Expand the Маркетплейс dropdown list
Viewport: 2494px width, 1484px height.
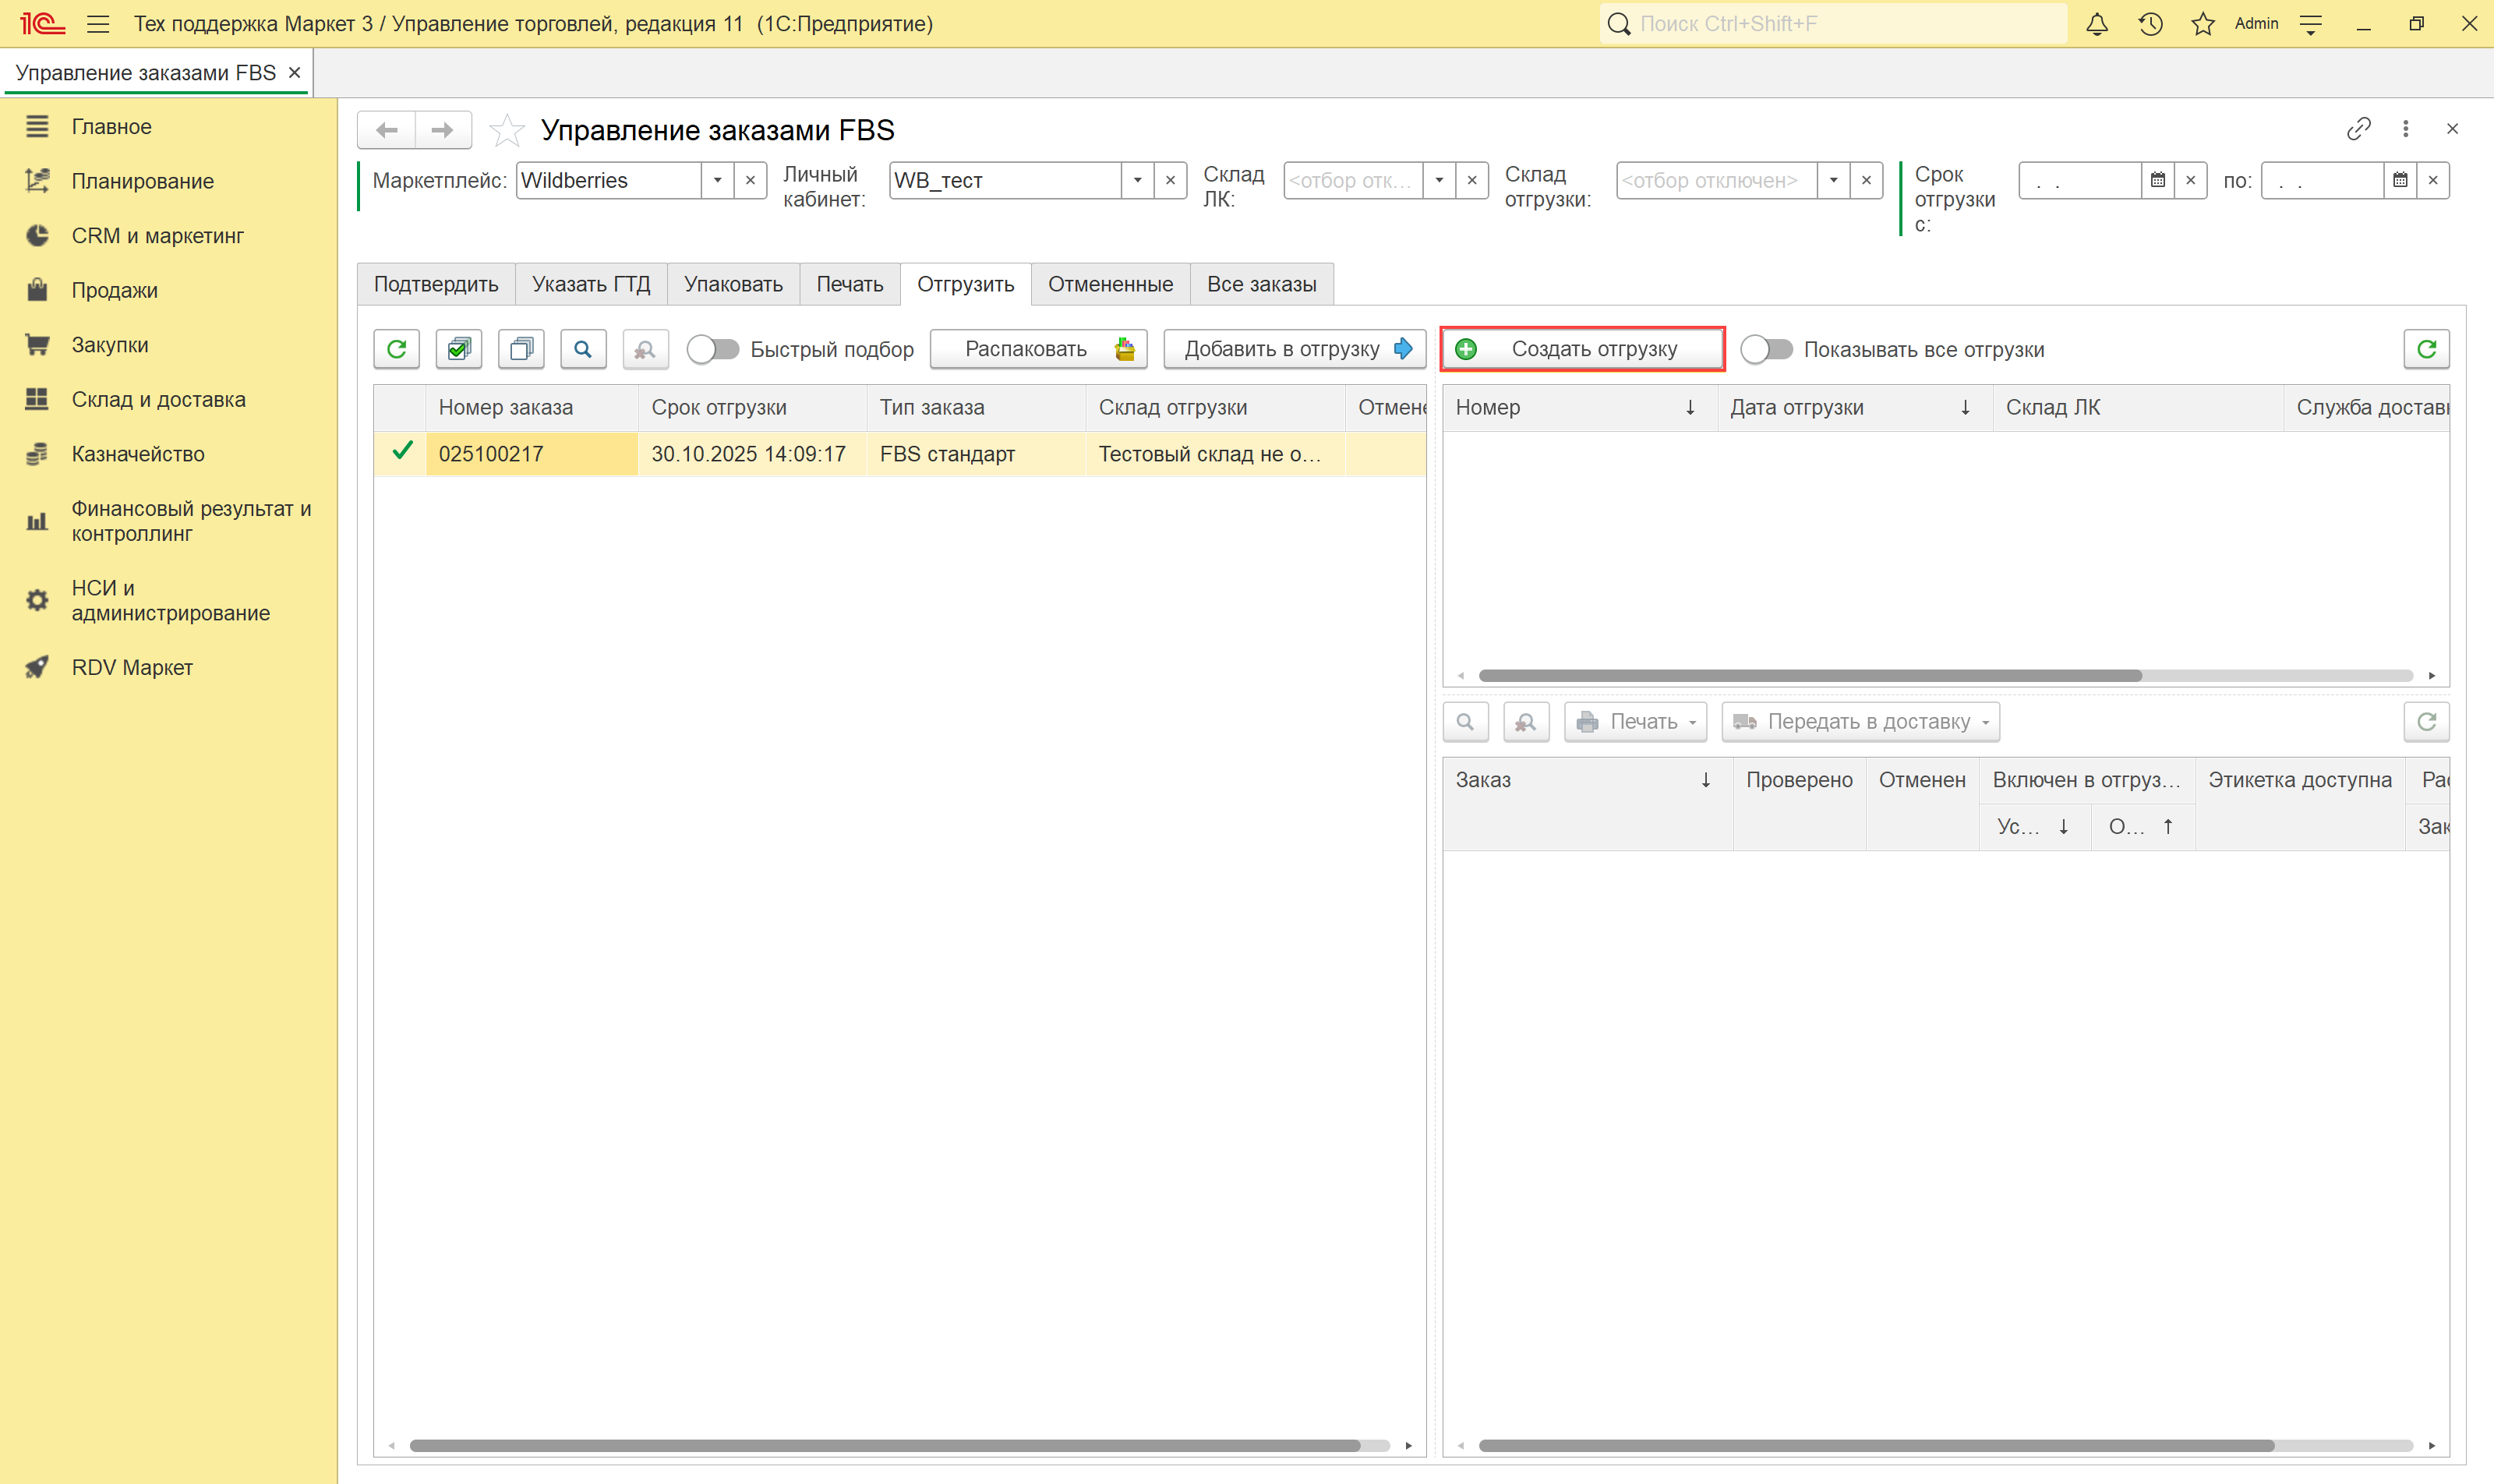[x=717, y=181]
